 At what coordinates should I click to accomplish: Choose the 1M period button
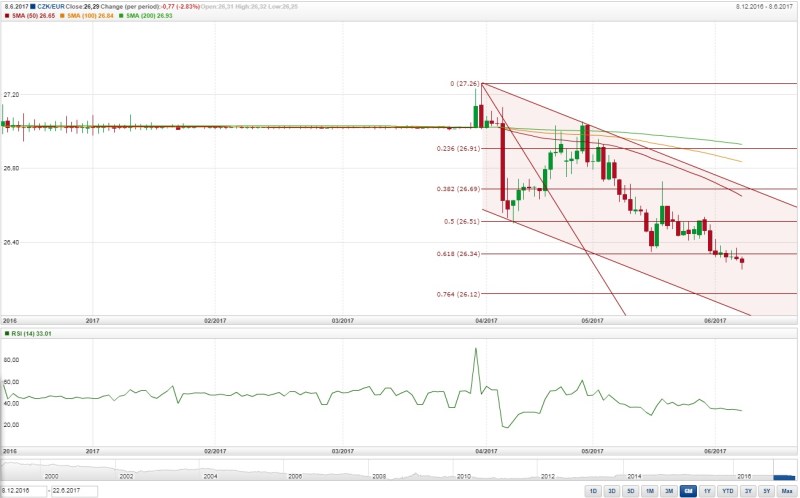pyautogui.click(x=649, y=491)
